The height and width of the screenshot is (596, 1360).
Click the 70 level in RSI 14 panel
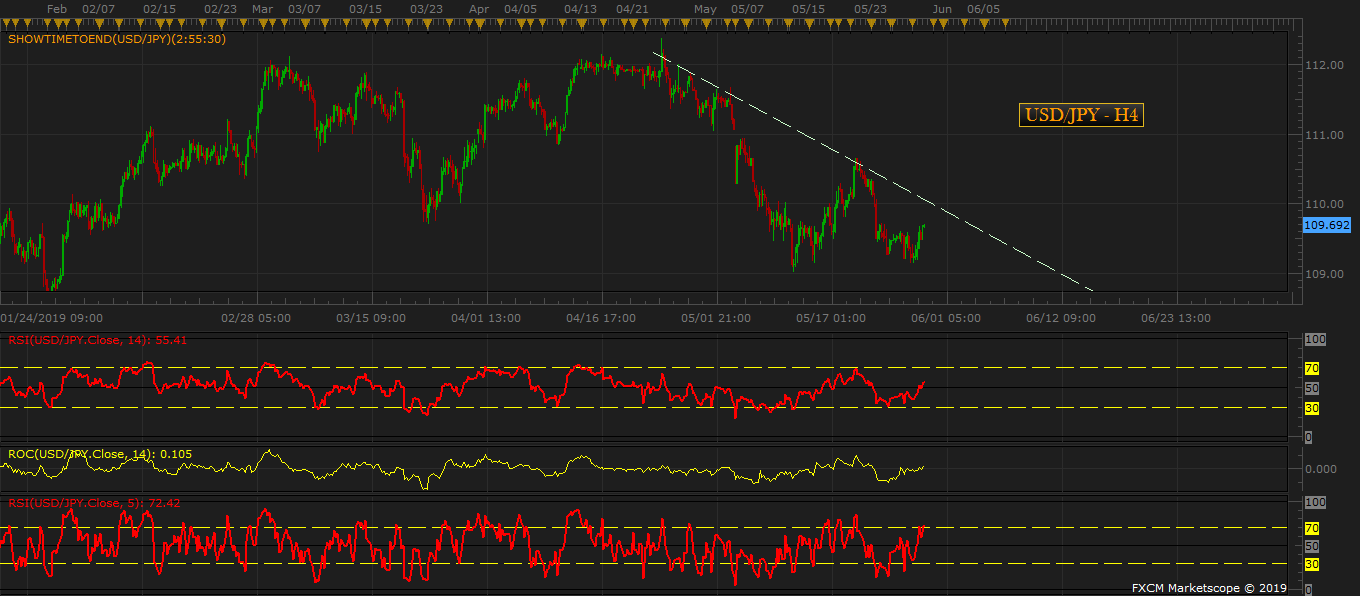[1312, 369]
